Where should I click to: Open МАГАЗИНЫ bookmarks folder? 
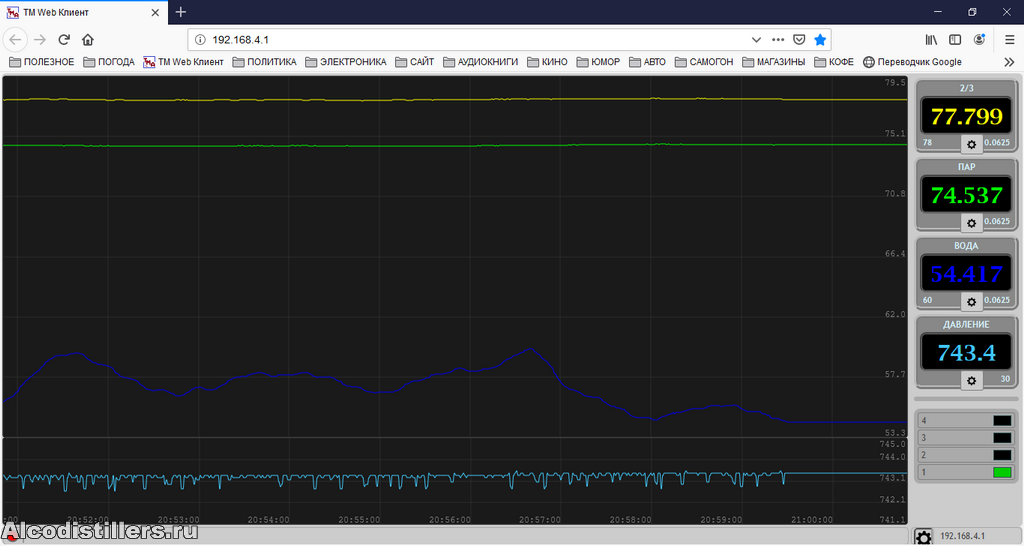pyautogui.click(x=774, y=62)
